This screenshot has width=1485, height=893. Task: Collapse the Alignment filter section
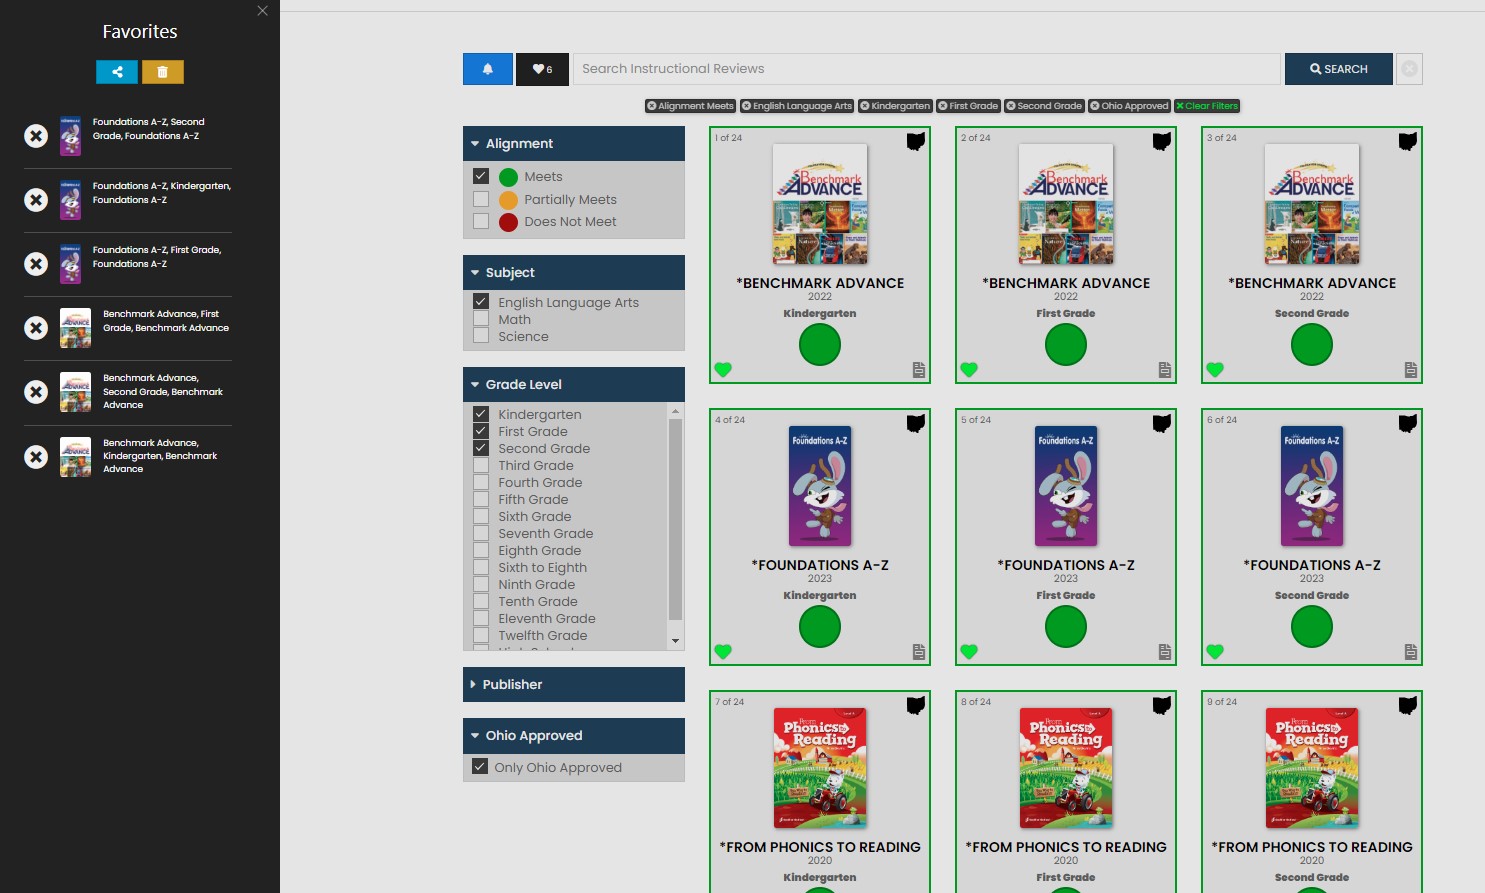click(x=574, y=143)
